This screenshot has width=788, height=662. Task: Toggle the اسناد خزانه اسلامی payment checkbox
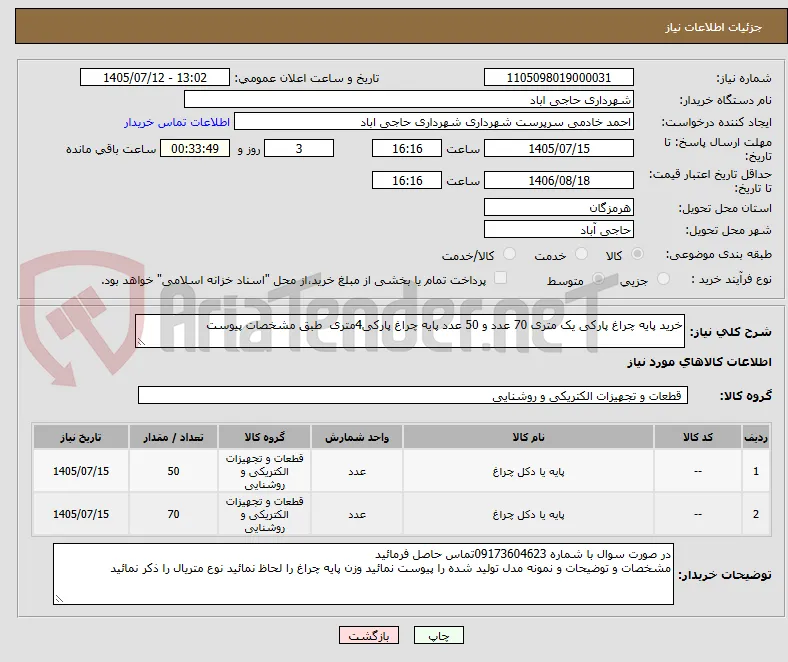click(501, 278)
